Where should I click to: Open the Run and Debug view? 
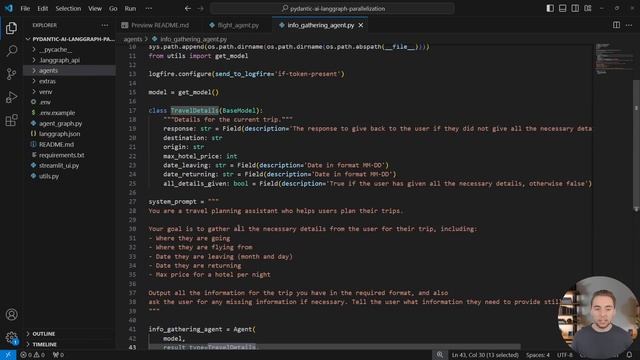point(11,97)
